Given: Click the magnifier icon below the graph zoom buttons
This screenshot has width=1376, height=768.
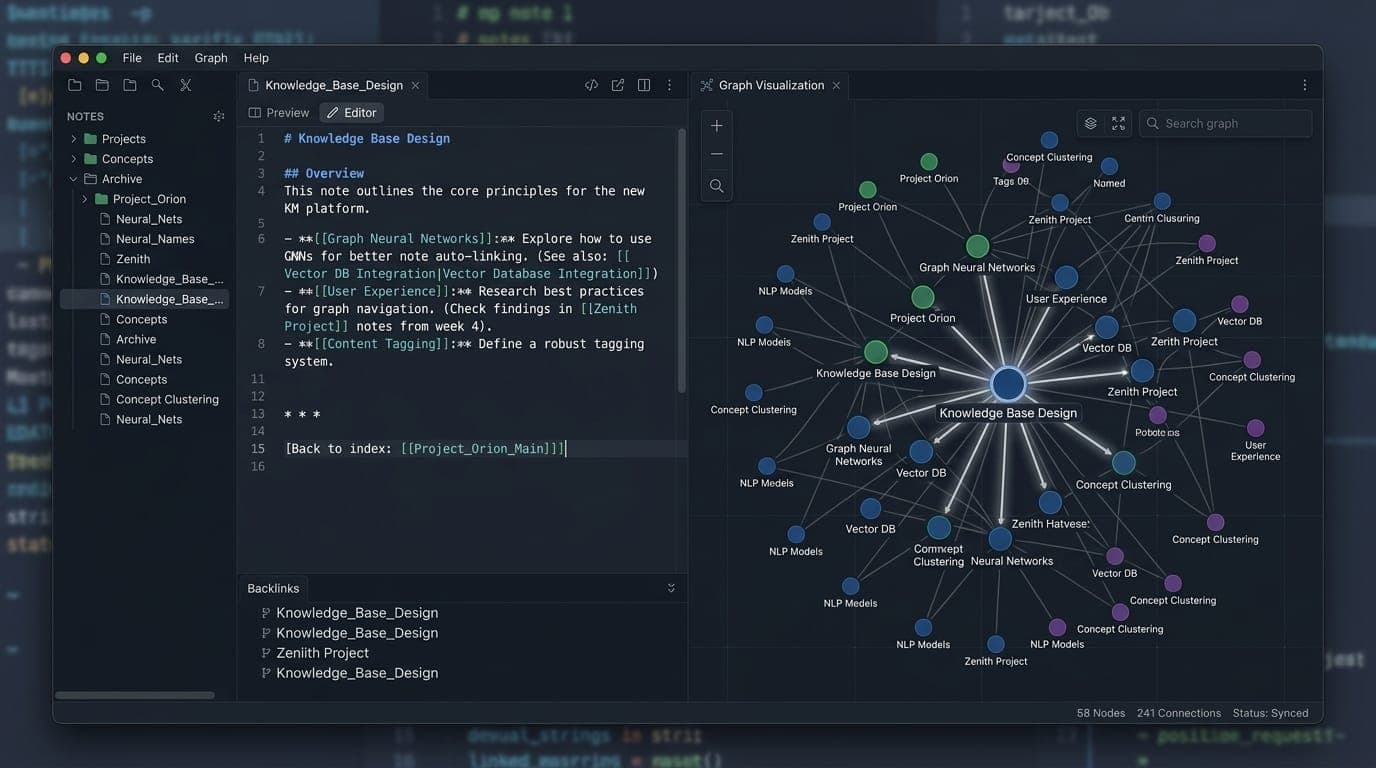Looking at the screenshot, I should pos(717,186).
